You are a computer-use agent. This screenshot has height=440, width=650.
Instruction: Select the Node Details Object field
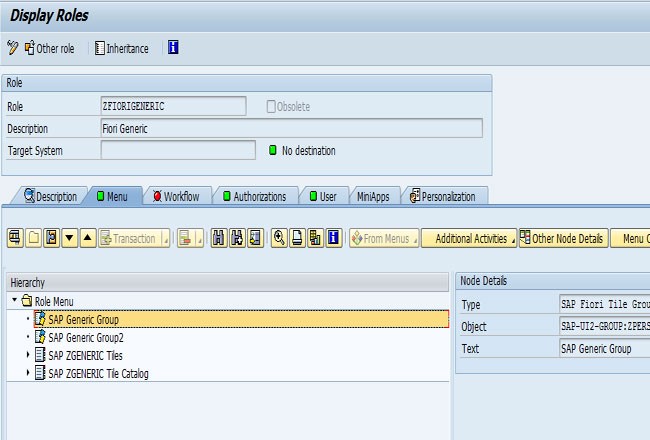[x=605, y=326]
